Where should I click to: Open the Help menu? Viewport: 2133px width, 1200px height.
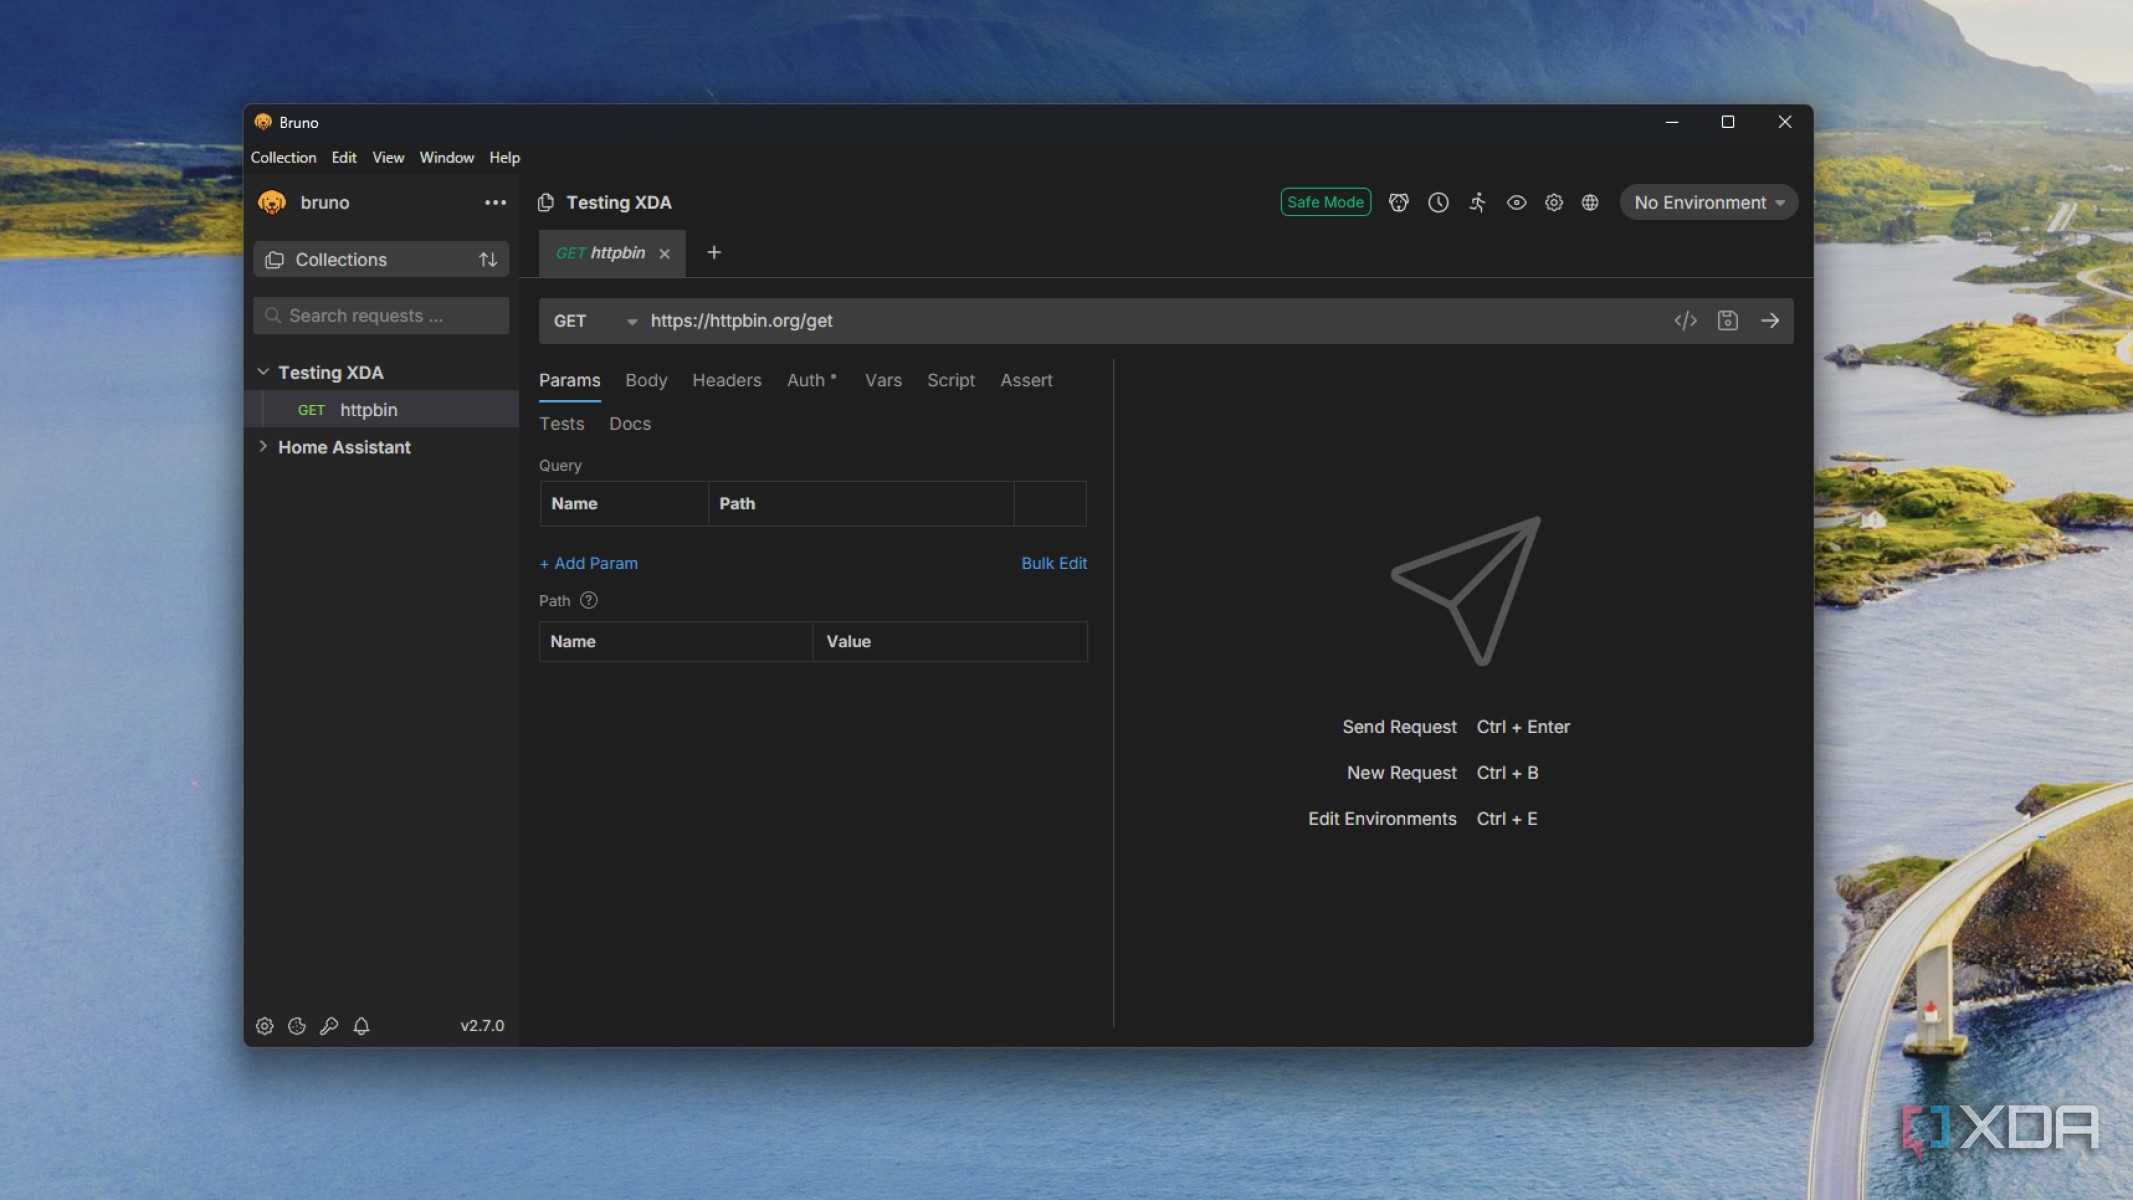click(504, 157)
